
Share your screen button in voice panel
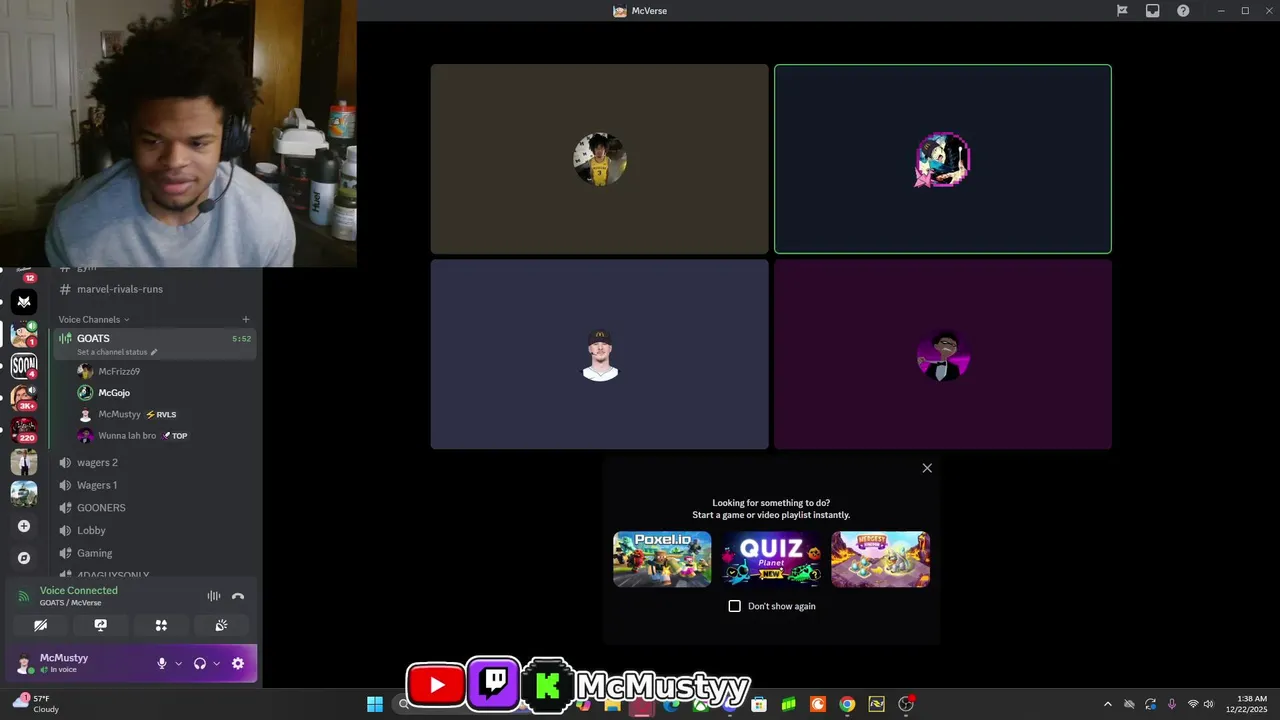100,625
